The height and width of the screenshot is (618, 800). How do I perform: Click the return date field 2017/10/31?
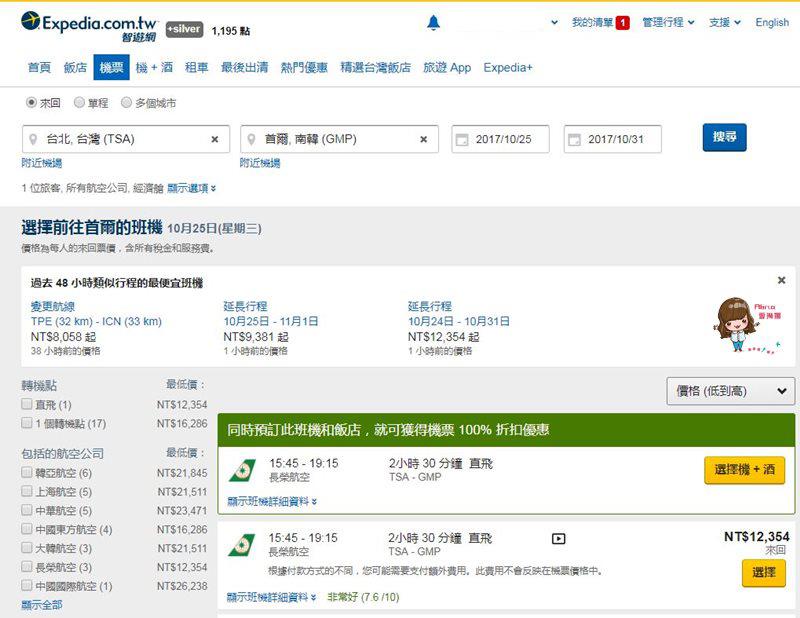613,139
